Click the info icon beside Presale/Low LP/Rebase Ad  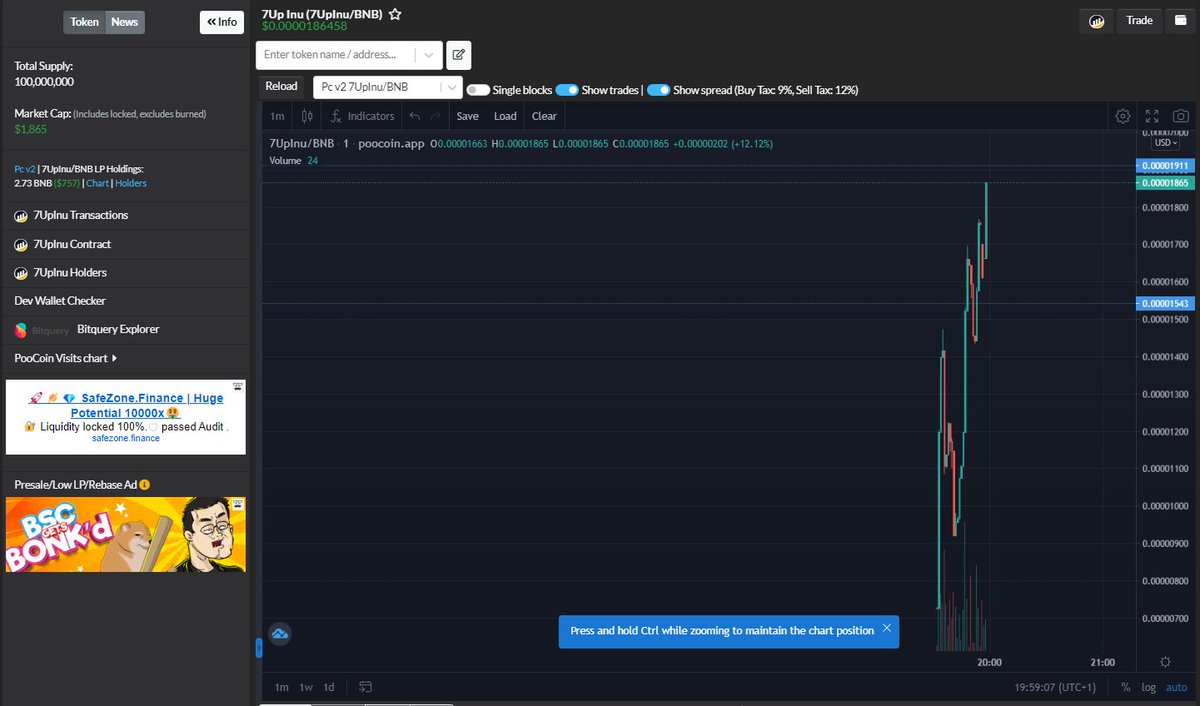(x=145, y=485)
